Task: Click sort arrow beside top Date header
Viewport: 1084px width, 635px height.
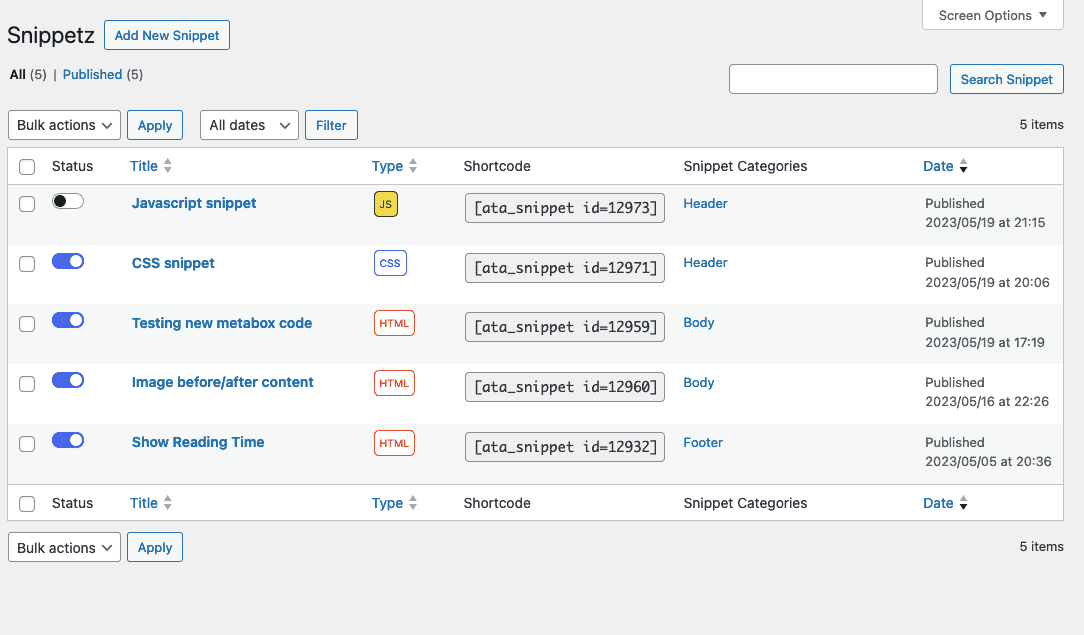Action: tap(964, 167)
